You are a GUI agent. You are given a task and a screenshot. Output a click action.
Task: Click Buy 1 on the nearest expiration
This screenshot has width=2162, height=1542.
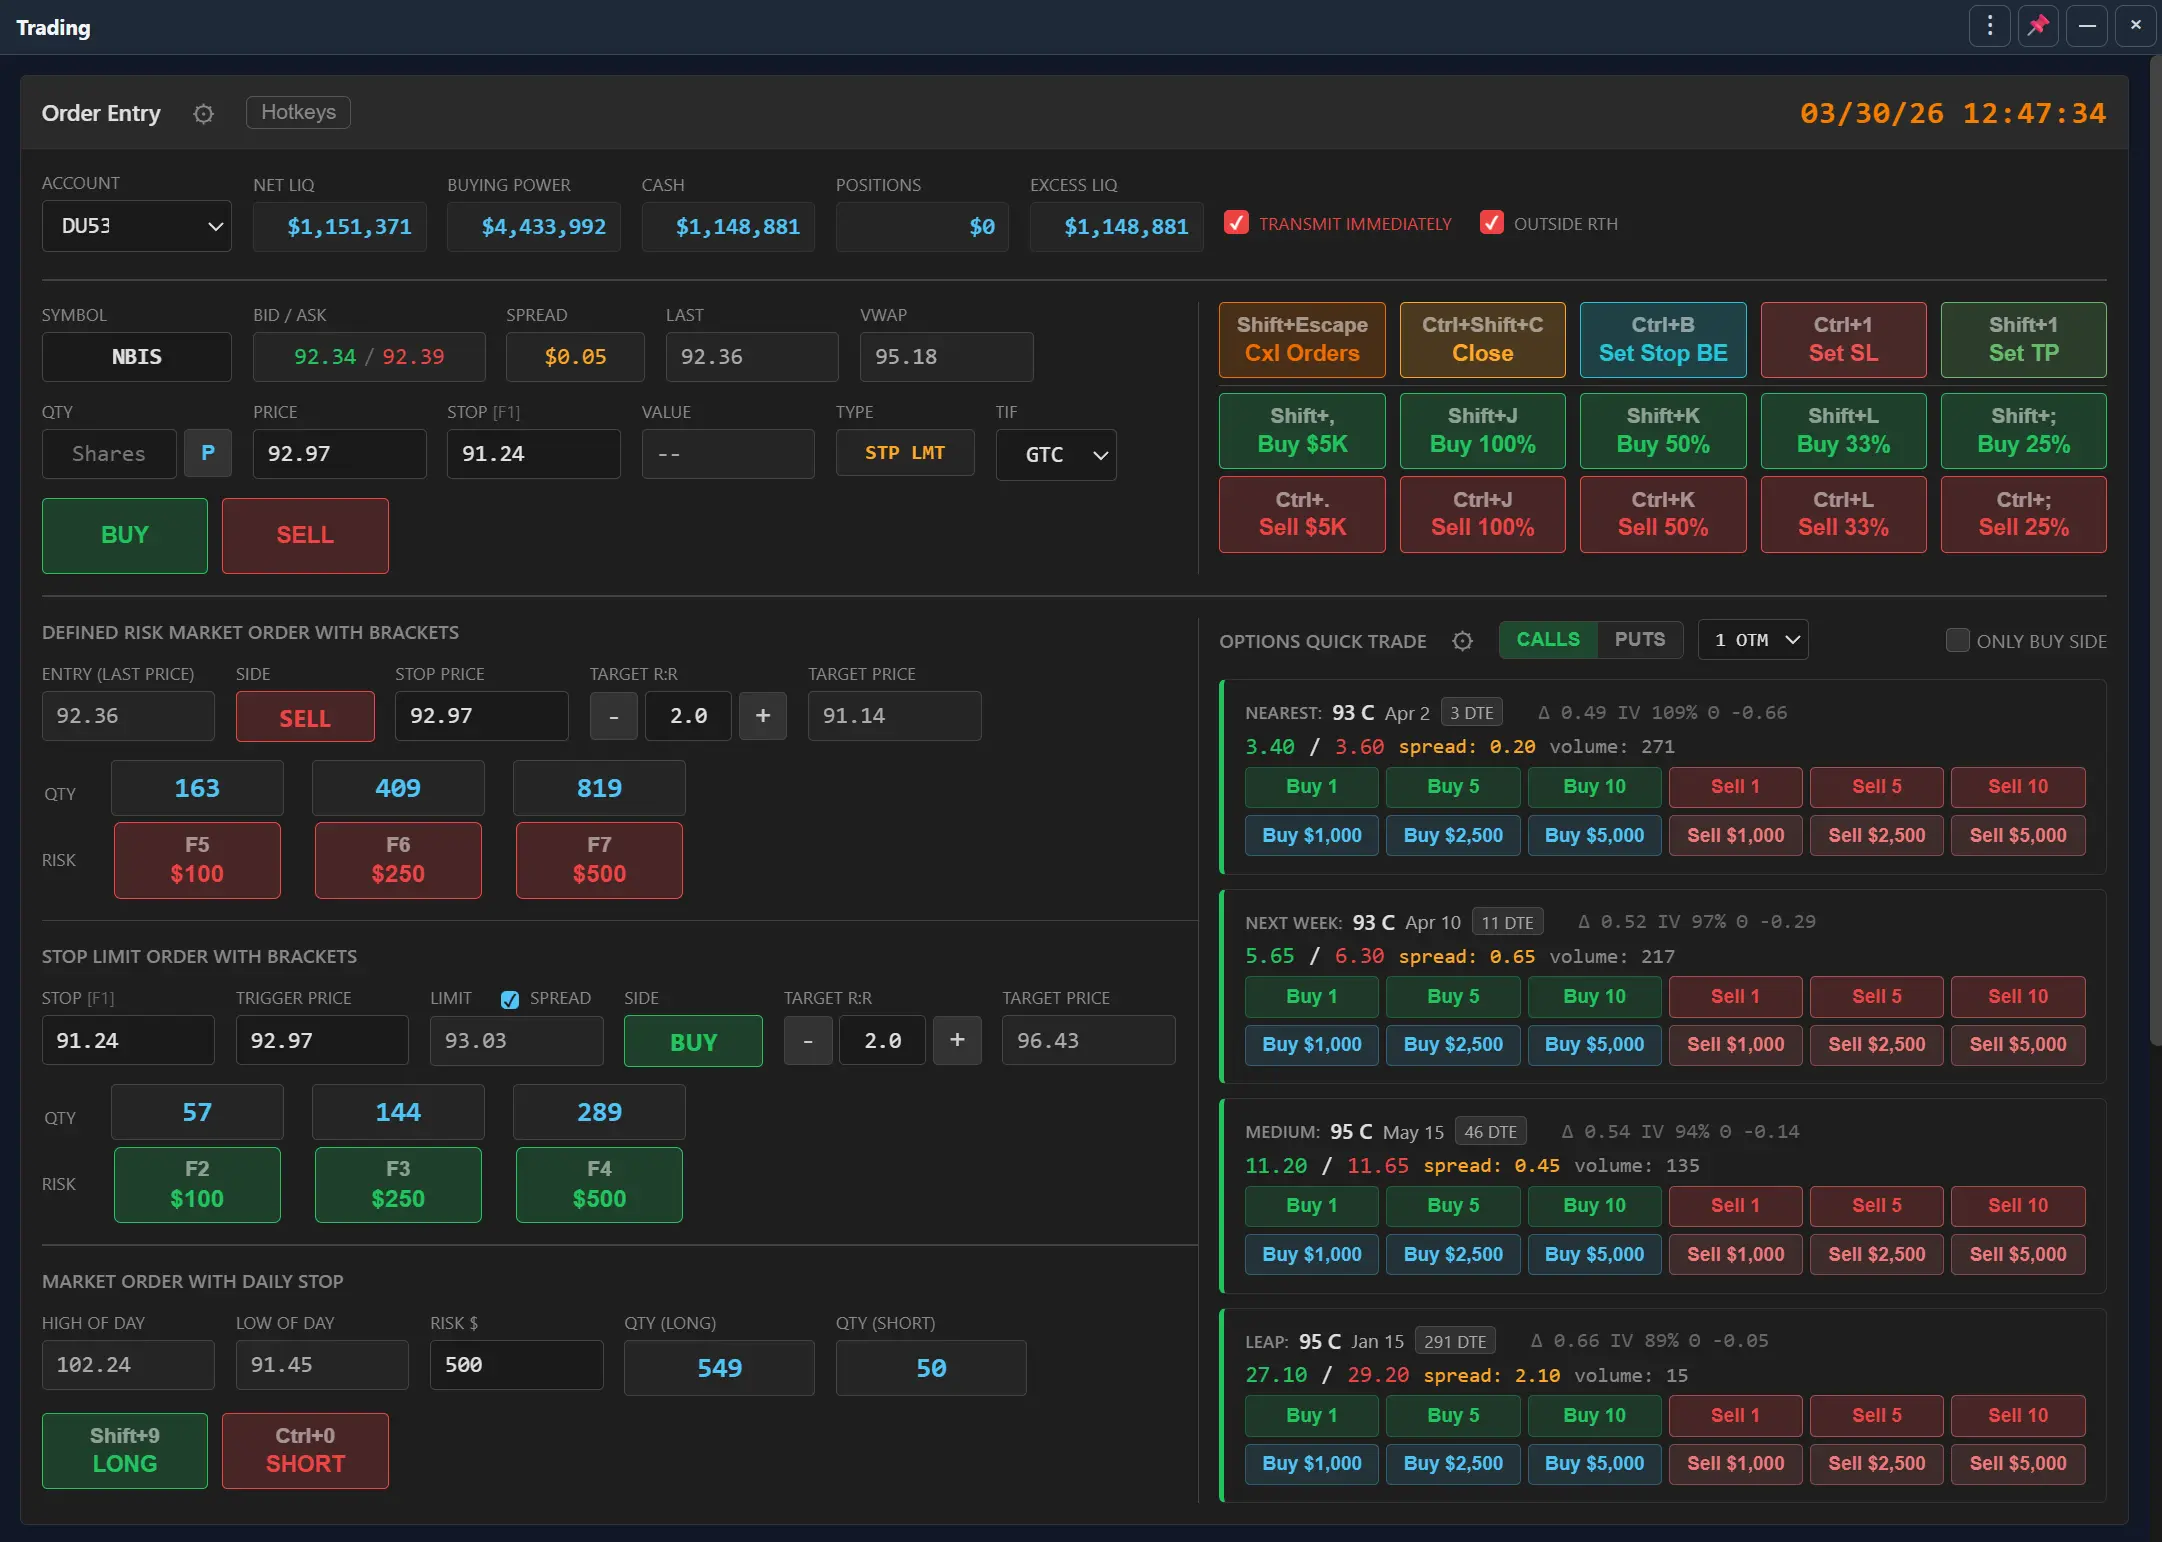pyautogui.click(x=1310, y=787)
